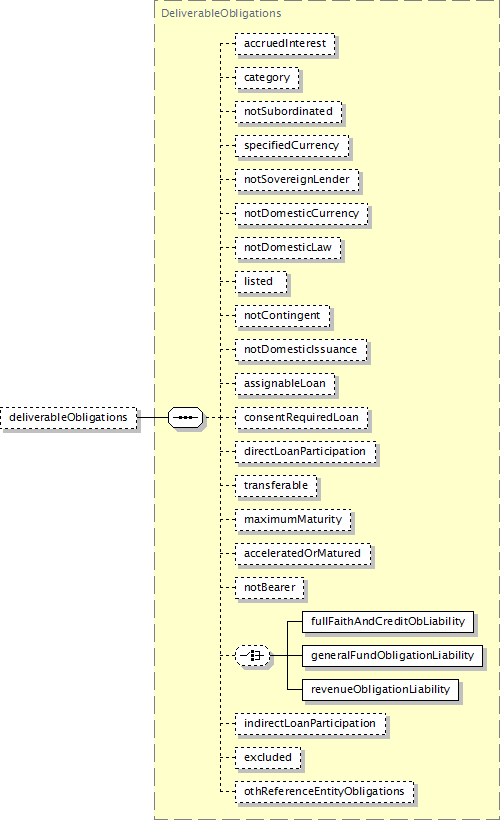The width and height of the screenshot is (500, 820).
Task: Click othReferenceEntityObligations element
Action: coord(324,791)
